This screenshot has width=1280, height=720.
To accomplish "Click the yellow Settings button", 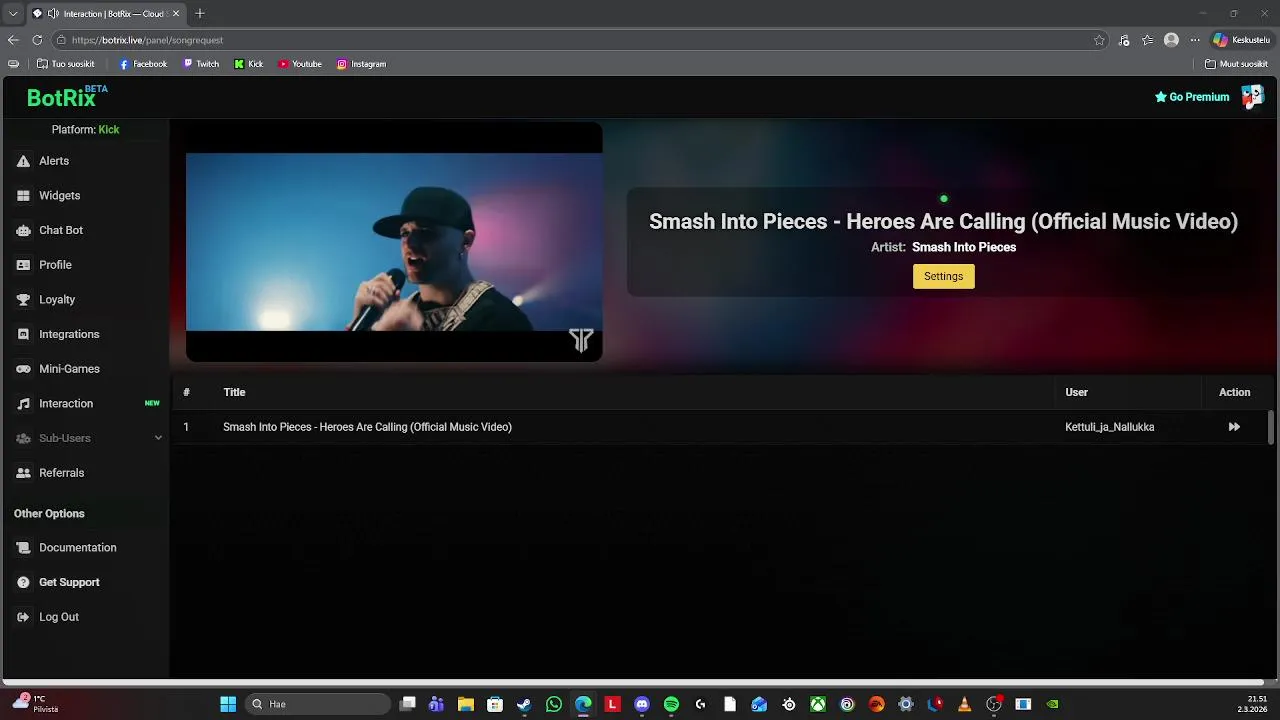I will click(943, 276).
